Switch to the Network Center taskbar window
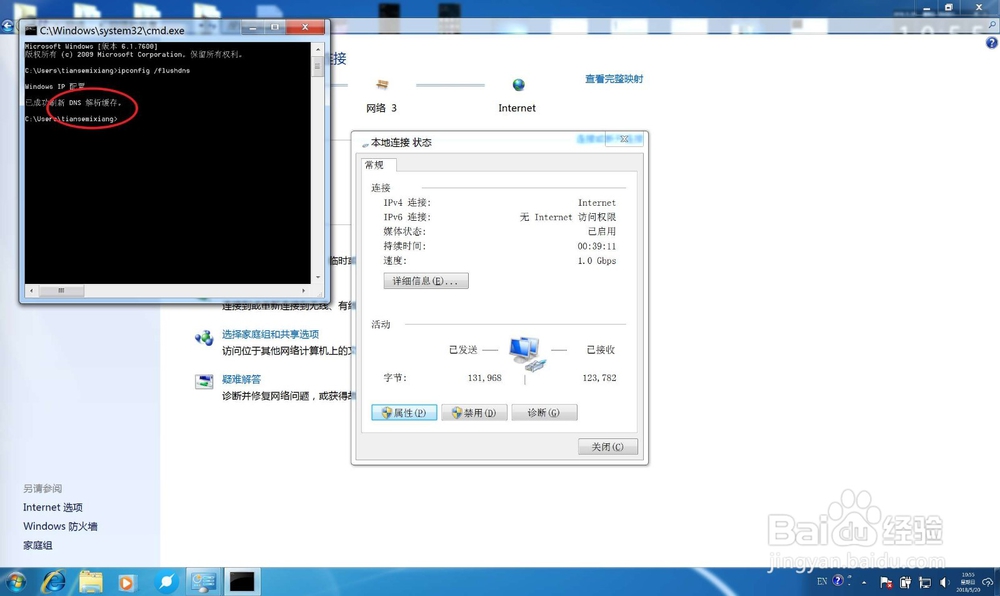 [204, 581]
